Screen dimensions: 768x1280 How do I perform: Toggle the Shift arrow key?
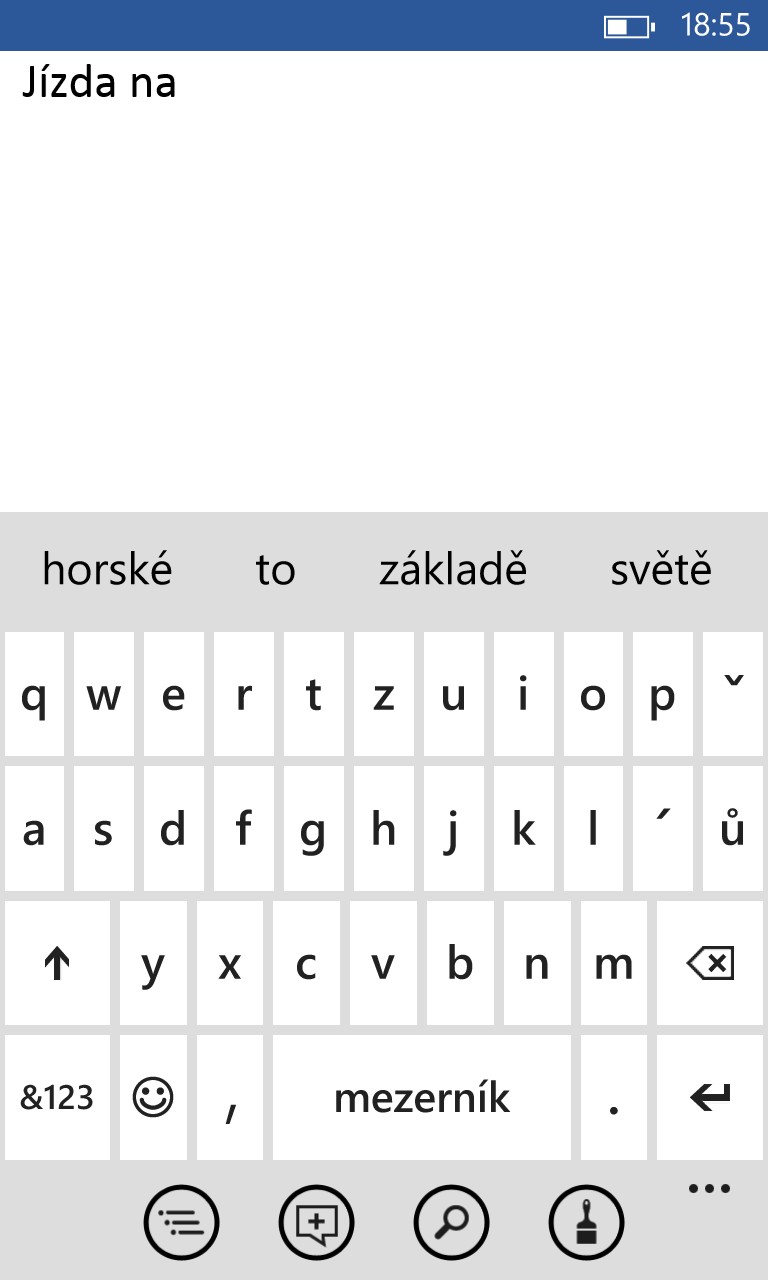click(57, 964)
